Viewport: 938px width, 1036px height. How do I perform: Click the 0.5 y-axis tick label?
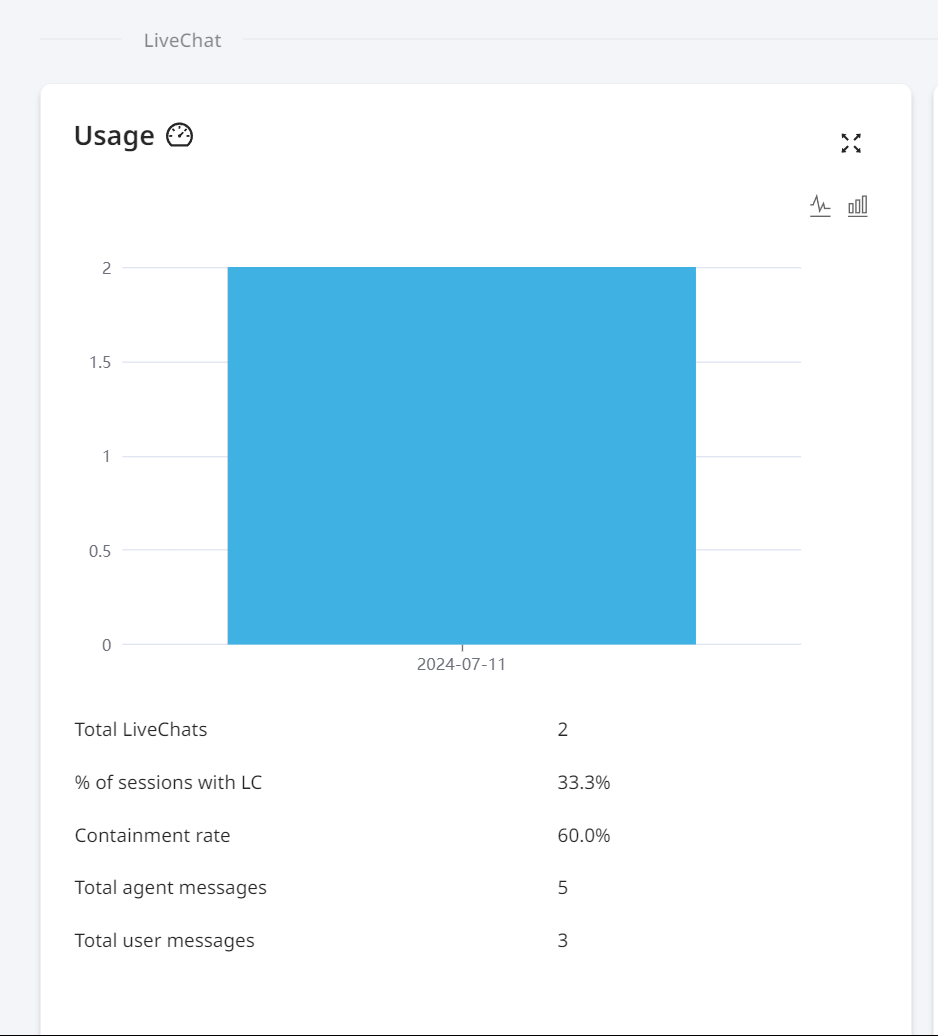coord(100,551)
